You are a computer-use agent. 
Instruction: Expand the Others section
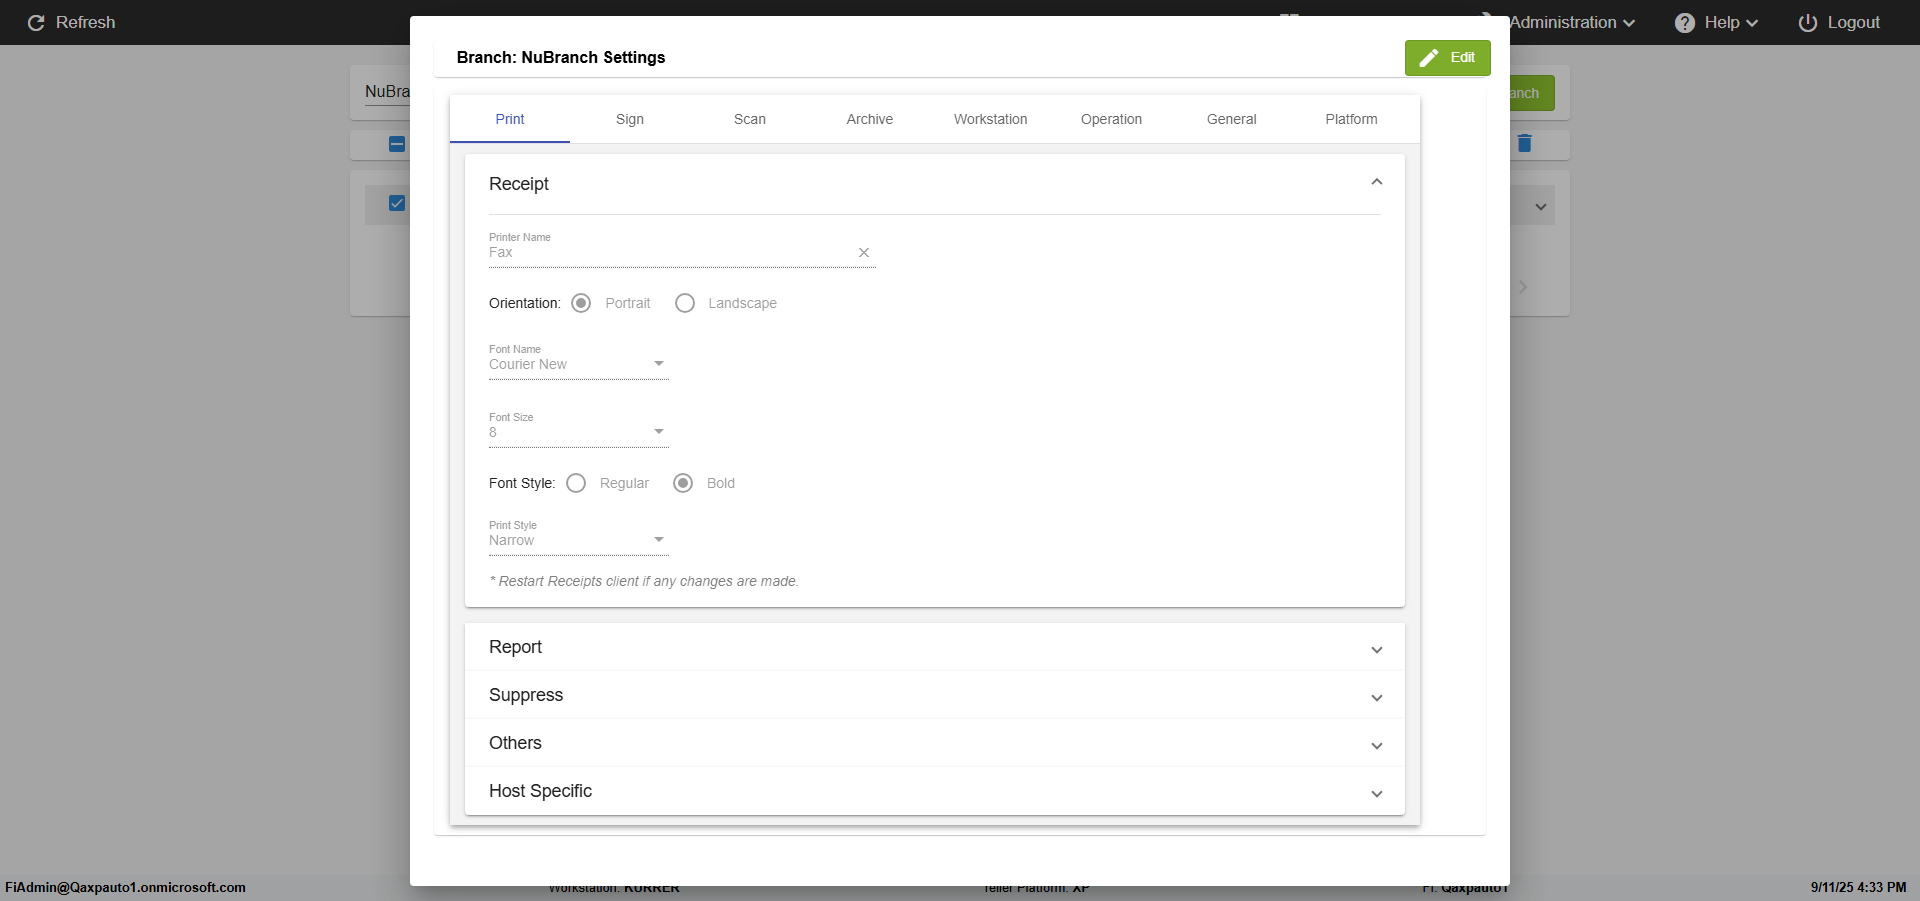(935, 743)
